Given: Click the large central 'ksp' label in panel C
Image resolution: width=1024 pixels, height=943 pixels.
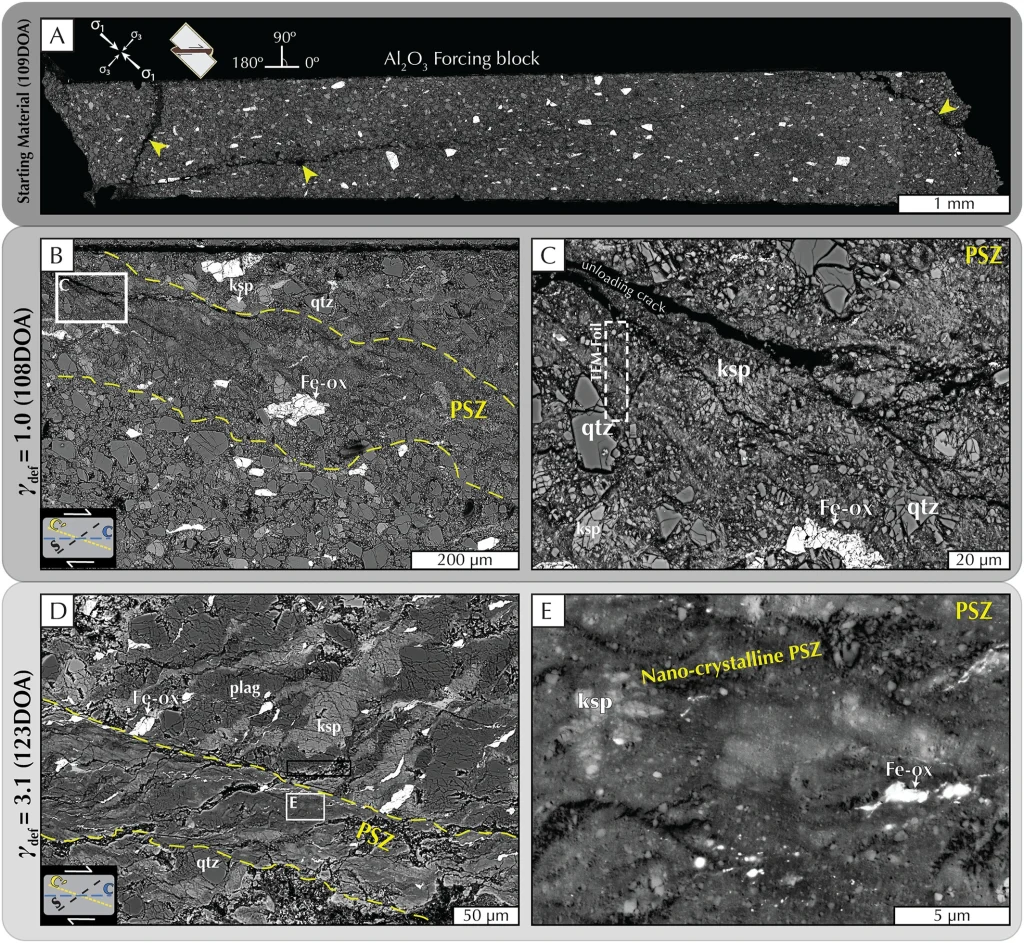Looking at the screenshot, I should [733, 370].
